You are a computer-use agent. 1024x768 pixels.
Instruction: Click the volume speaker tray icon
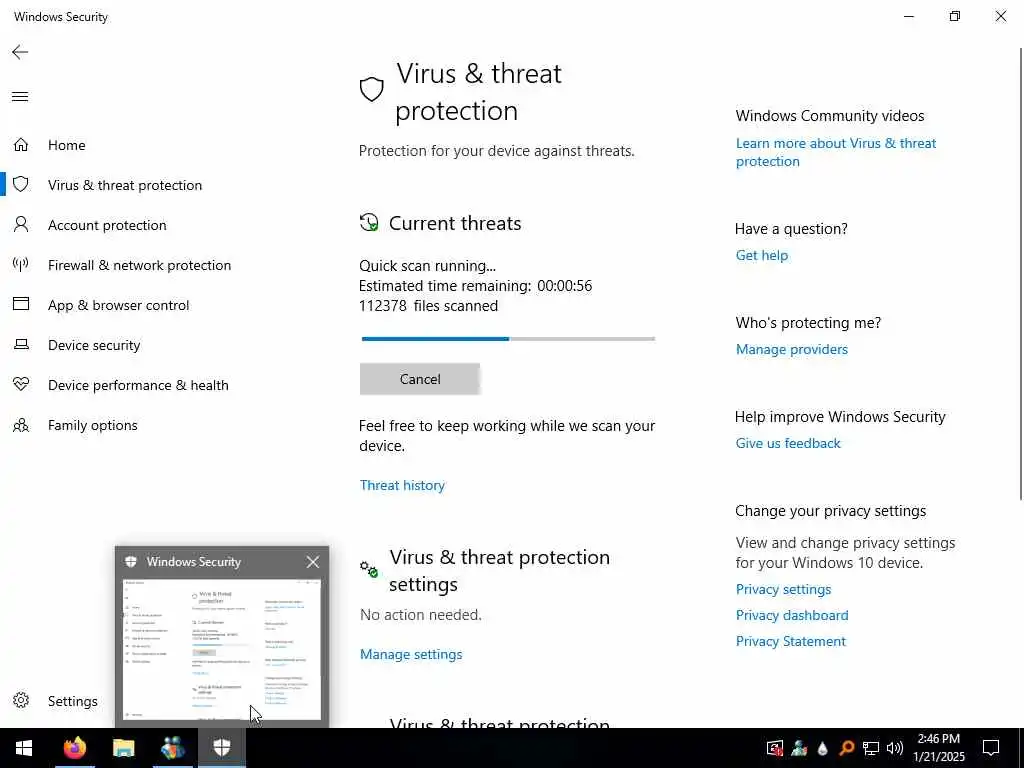tap(895, 748)
